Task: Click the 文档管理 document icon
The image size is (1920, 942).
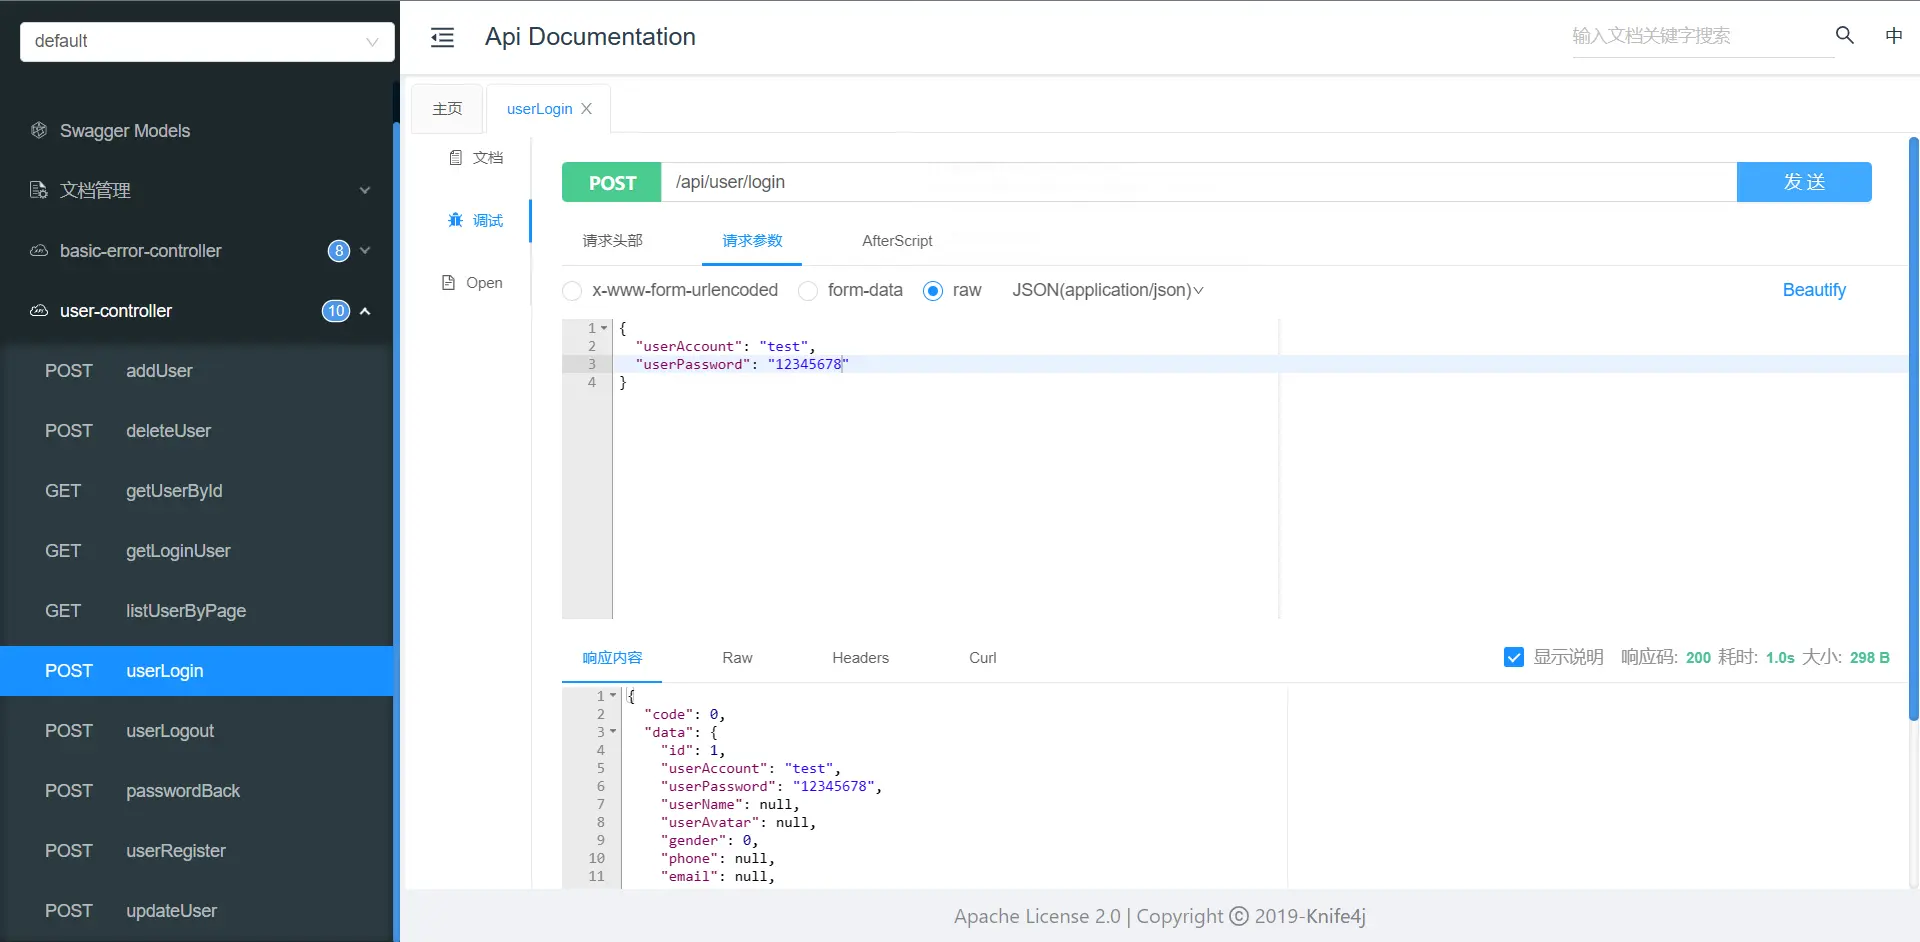Action: pos(39,190)
